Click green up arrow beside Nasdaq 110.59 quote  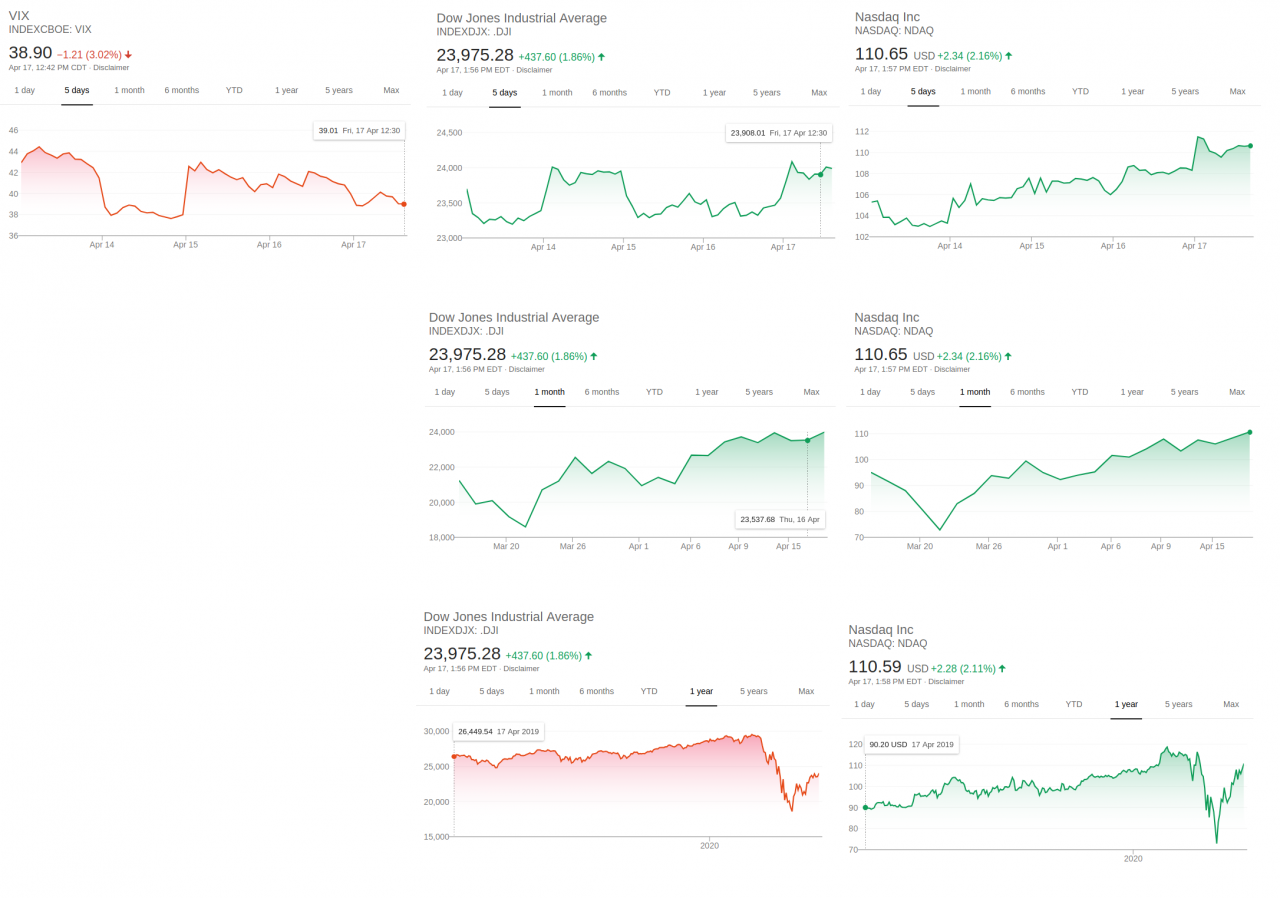[x=1002, y=668]
